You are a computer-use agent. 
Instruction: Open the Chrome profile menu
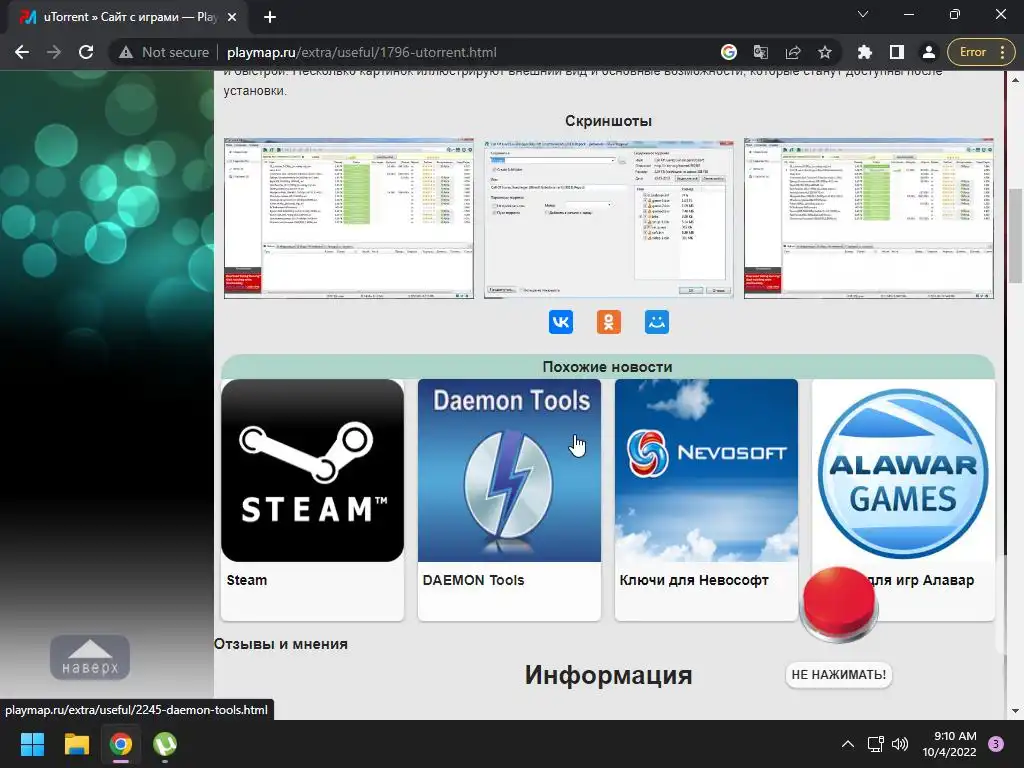929,52
